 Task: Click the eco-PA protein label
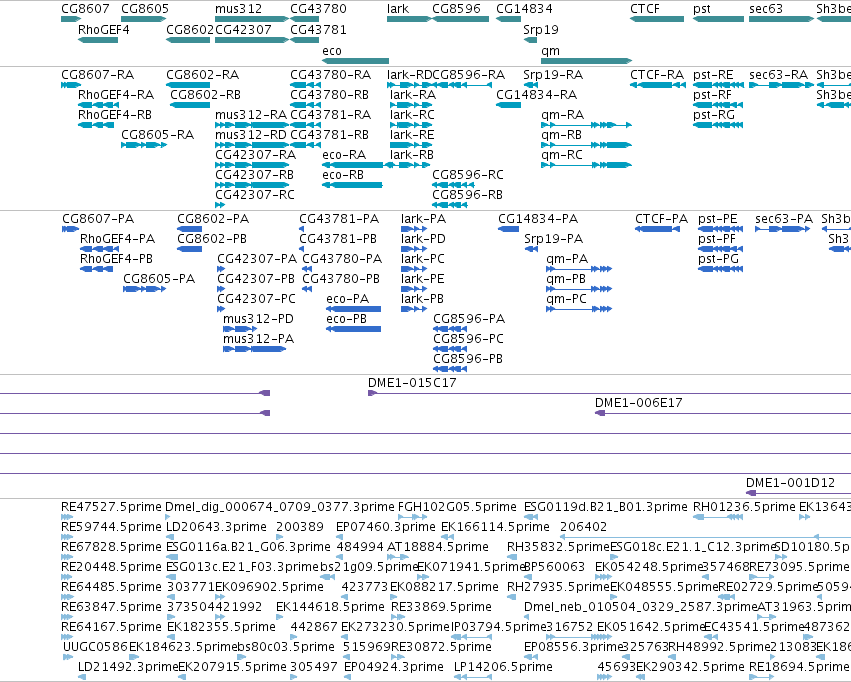[x=347, y=299]
